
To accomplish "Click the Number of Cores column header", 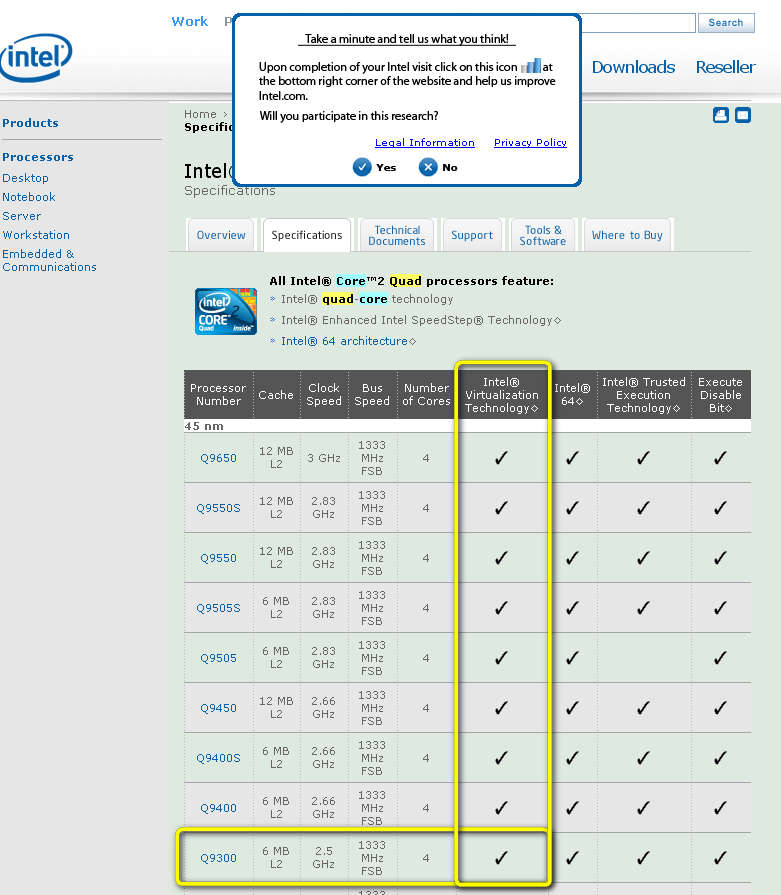I will 426,395.
